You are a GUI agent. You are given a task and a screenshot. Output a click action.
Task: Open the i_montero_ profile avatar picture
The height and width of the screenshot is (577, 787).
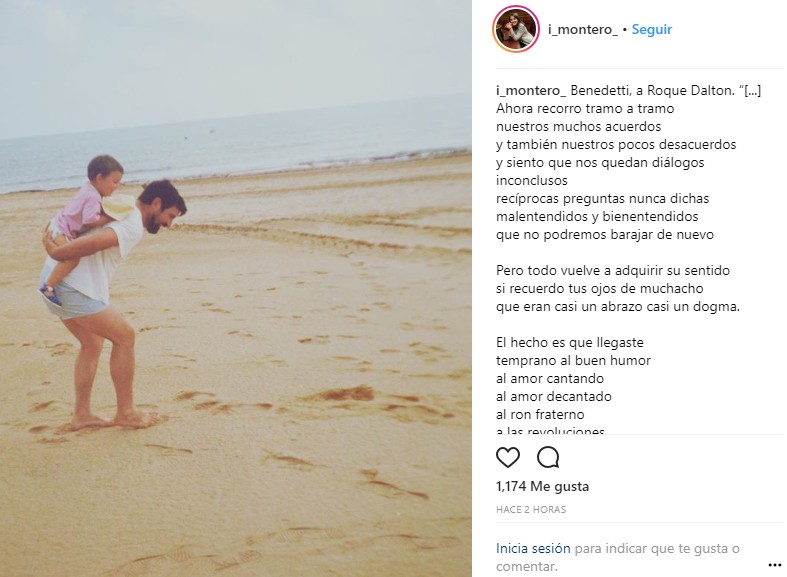click(x=516, y=29)
